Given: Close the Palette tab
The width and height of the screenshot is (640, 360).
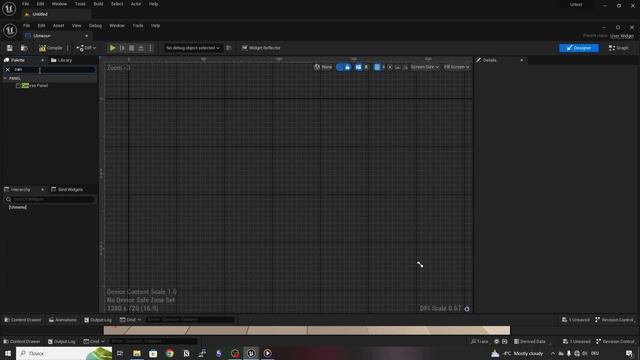Looking at the screenshot, I should pyautogui.click(x=42, y=60).
